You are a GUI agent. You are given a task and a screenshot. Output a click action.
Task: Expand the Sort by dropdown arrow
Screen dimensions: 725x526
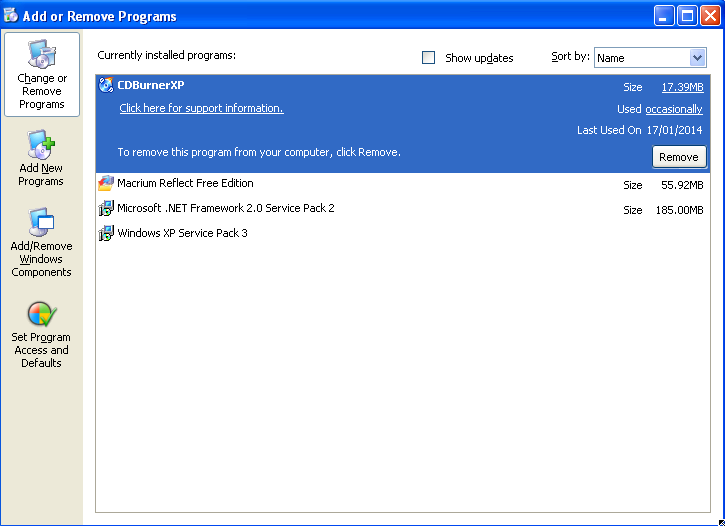697,58
